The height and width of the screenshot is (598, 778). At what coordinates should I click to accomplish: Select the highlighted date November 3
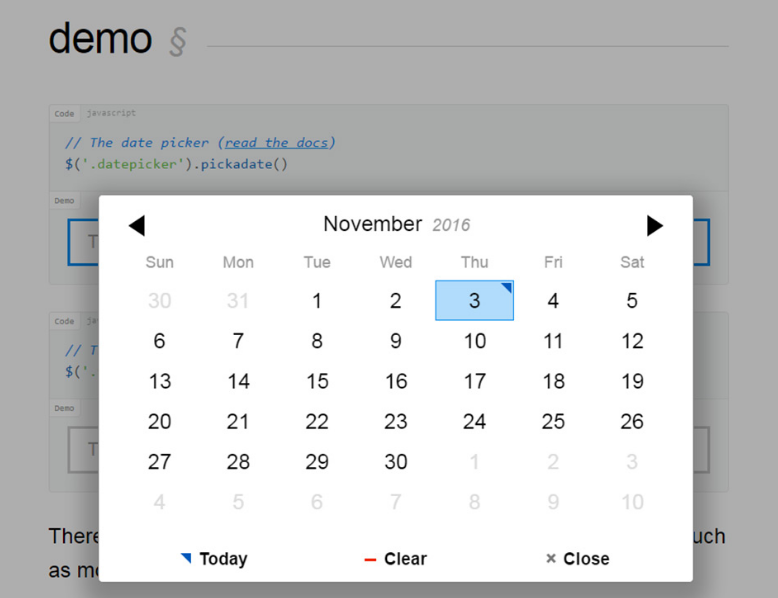(474, 301)
